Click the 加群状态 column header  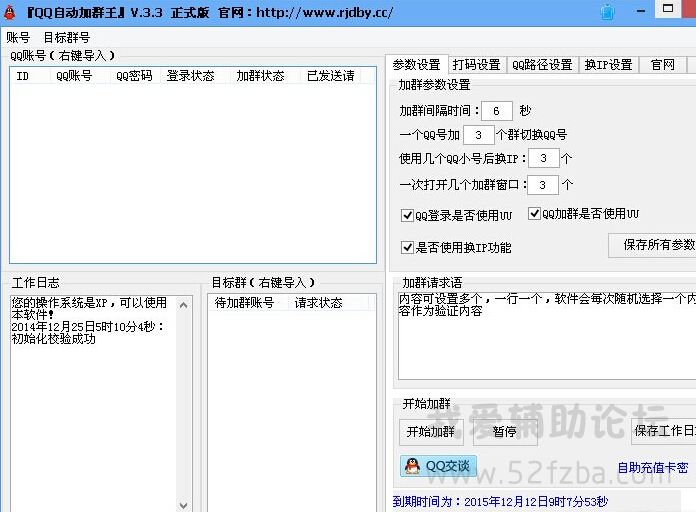pos(265,76)
